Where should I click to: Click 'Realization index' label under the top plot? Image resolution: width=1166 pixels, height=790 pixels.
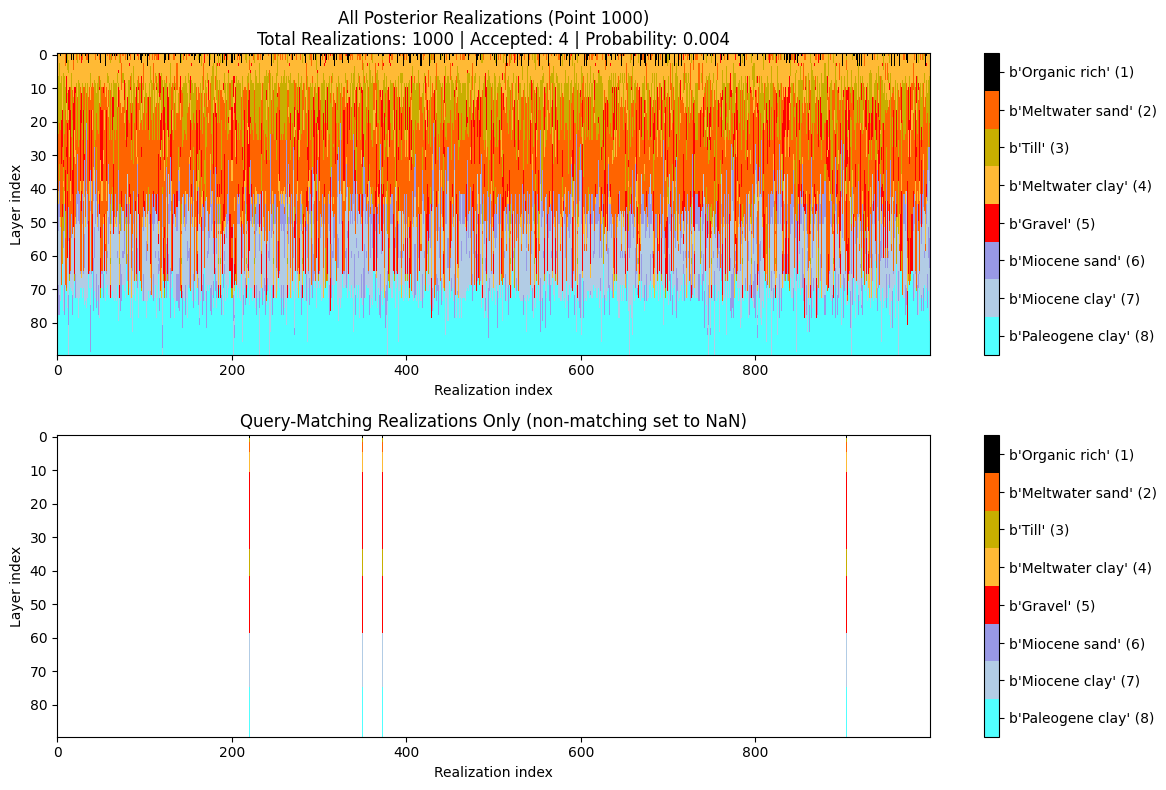[x=493, y=389]
